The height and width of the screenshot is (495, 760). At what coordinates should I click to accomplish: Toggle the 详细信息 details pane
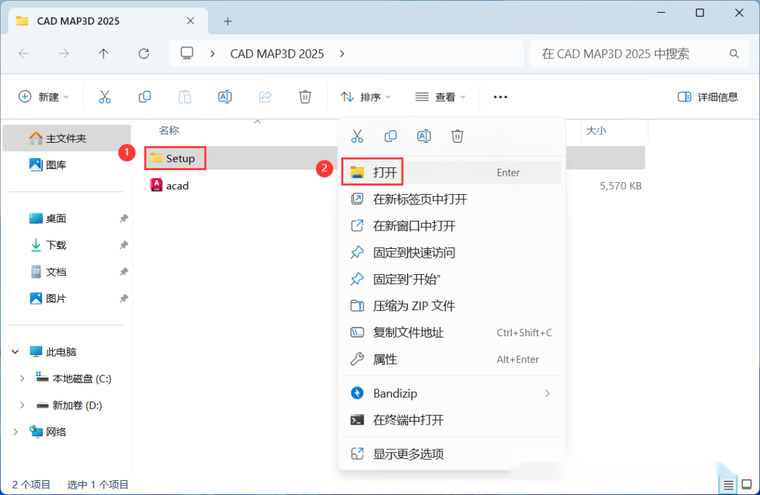(708, 97)
